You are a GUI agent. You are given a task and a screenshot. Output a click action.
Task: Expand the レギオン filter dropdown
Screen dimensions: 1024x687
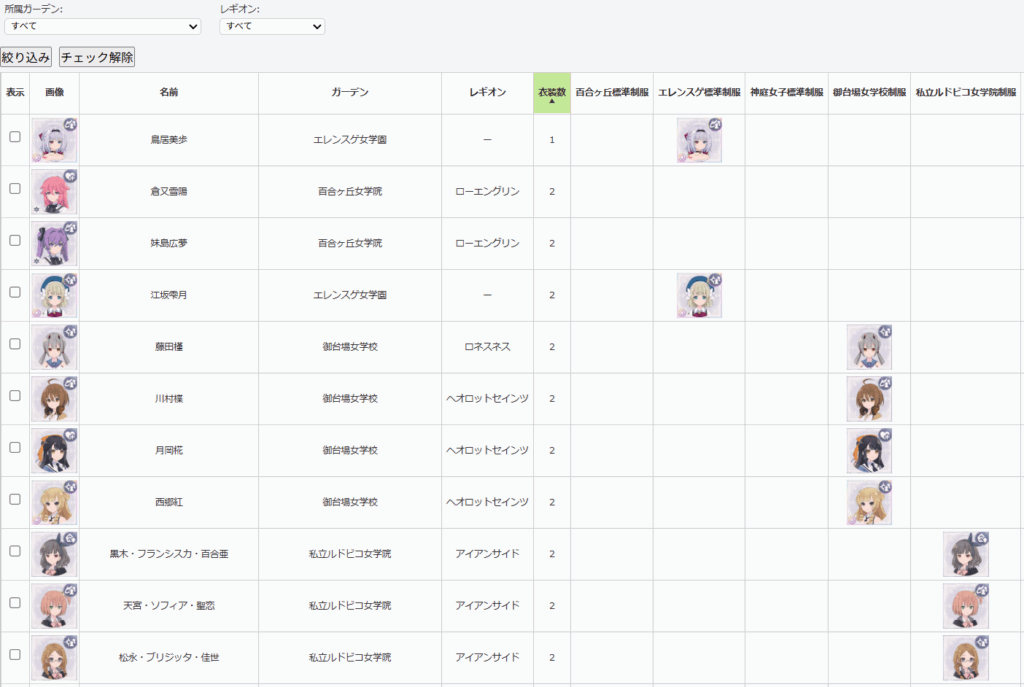[272, 26]
